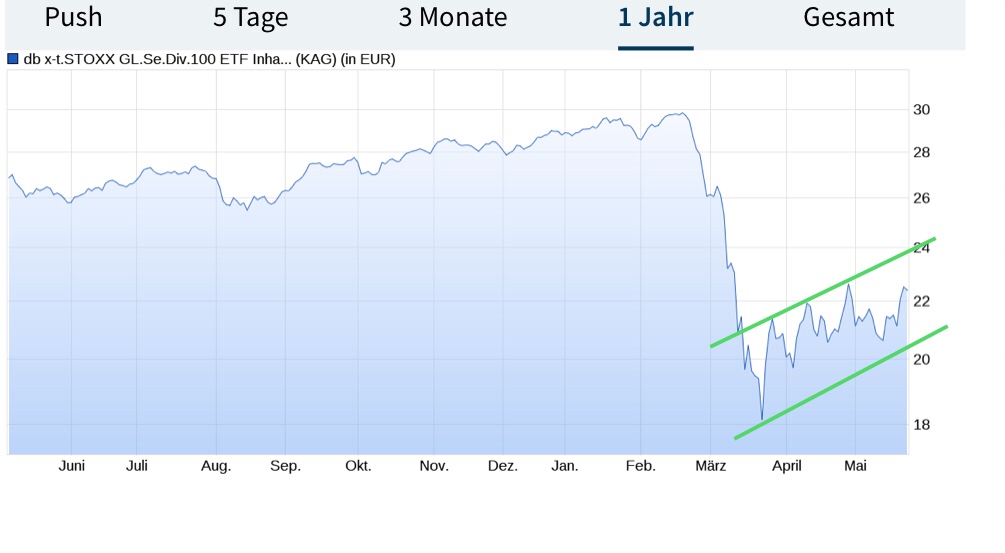Select the 5 Tage time range
The width and height of the screenshot is (1005, 553).
(250, 18)
